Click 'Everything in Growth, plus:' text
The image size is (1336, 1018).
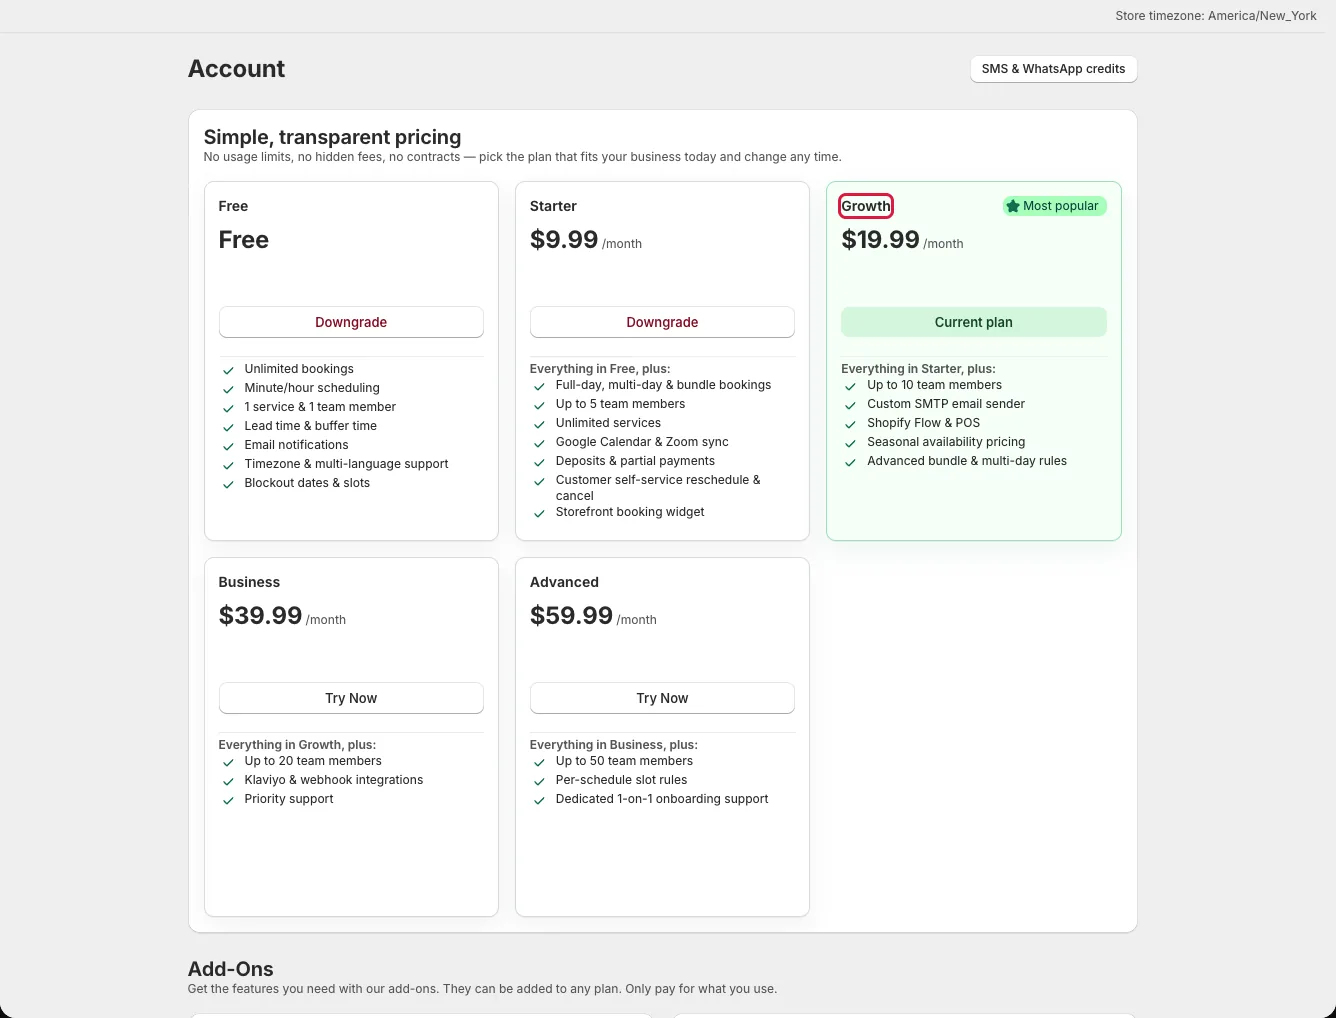(297, 745)
